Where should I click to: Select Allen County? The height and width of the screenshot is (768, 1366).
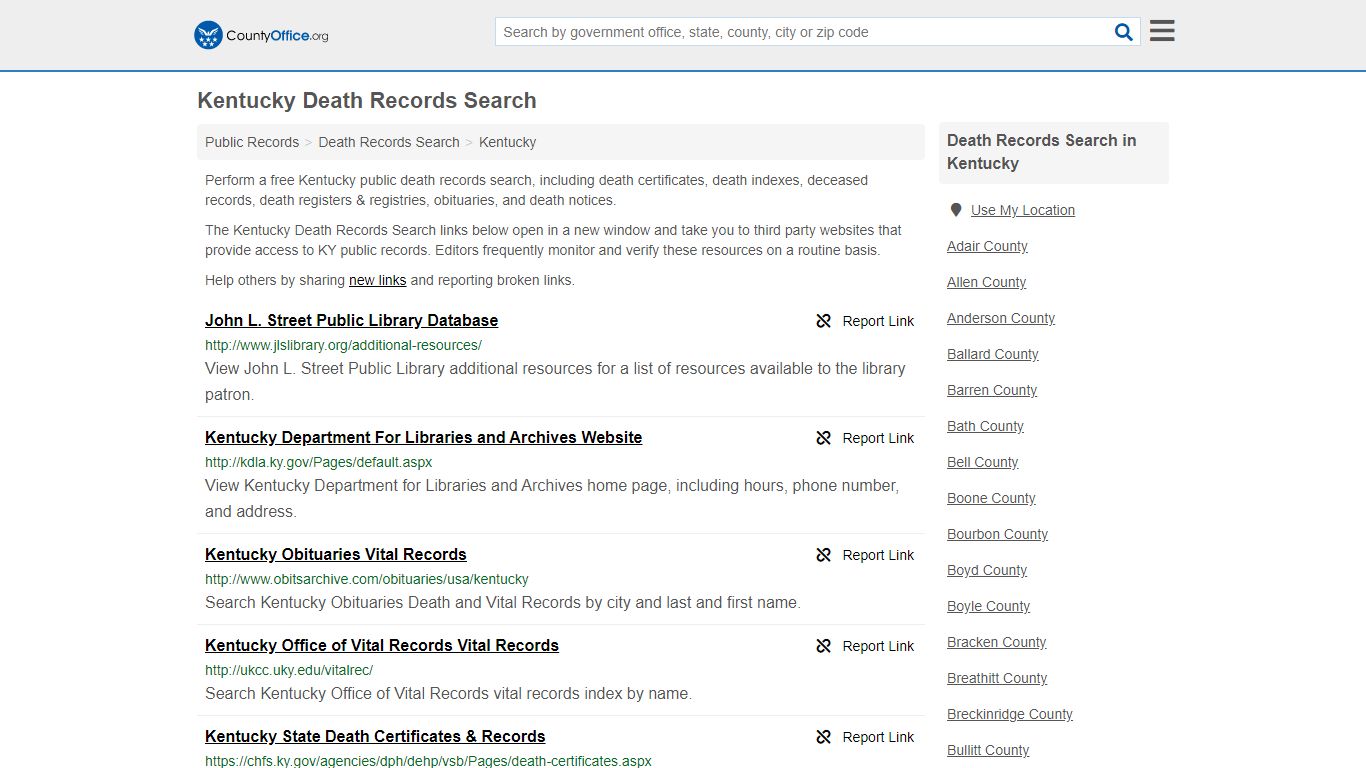coord(986,282)
